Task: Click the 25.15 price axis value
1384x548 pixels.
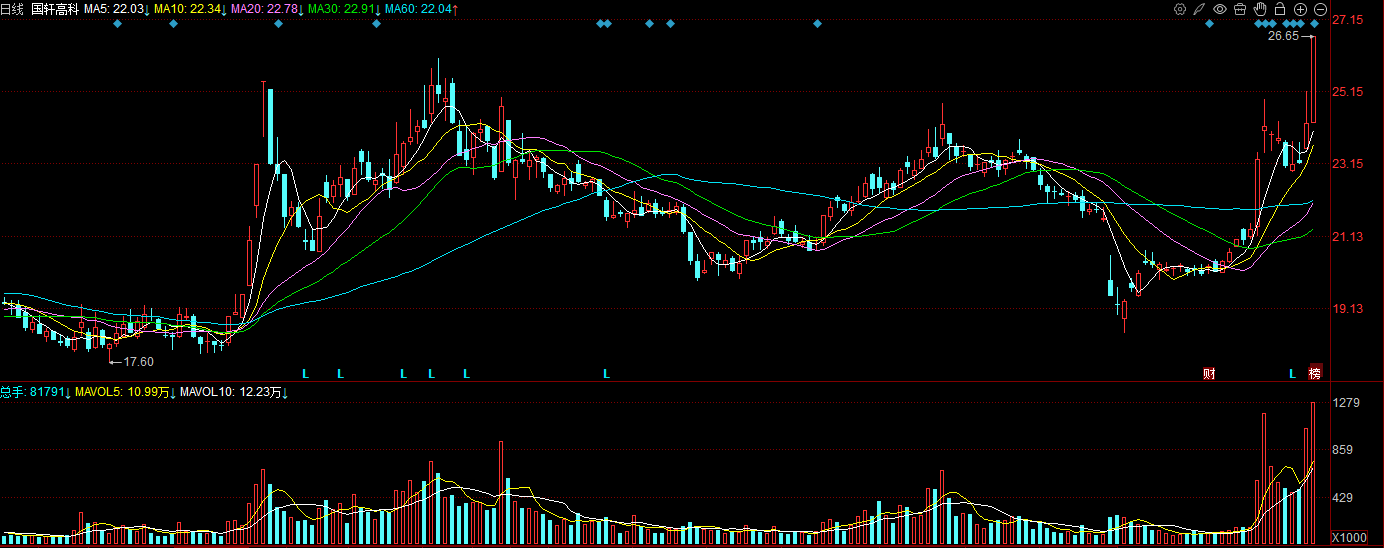Action: pyautogui.click(x=1349, y=92)
